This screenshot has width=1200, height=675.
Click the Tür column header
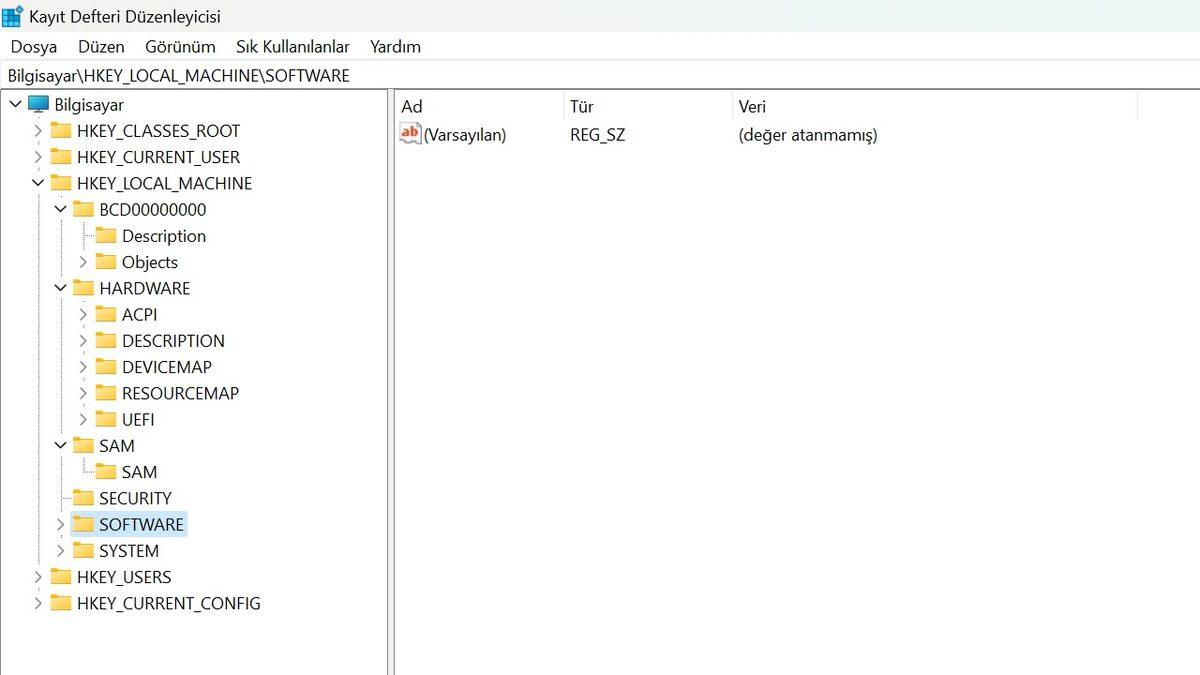click(582, 106)
